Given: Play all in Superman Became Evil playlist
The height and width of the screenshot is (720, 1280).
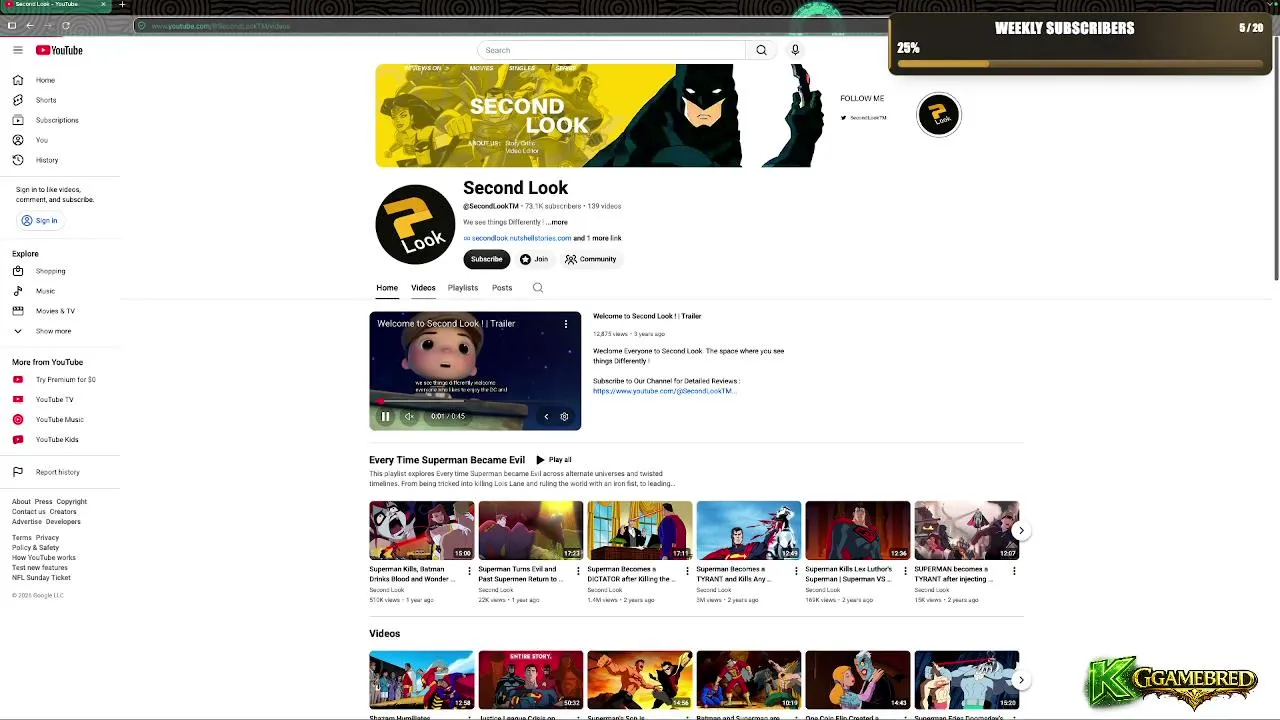Looking at the screenshot, I should pyautogui.click(x=553, y=460).
